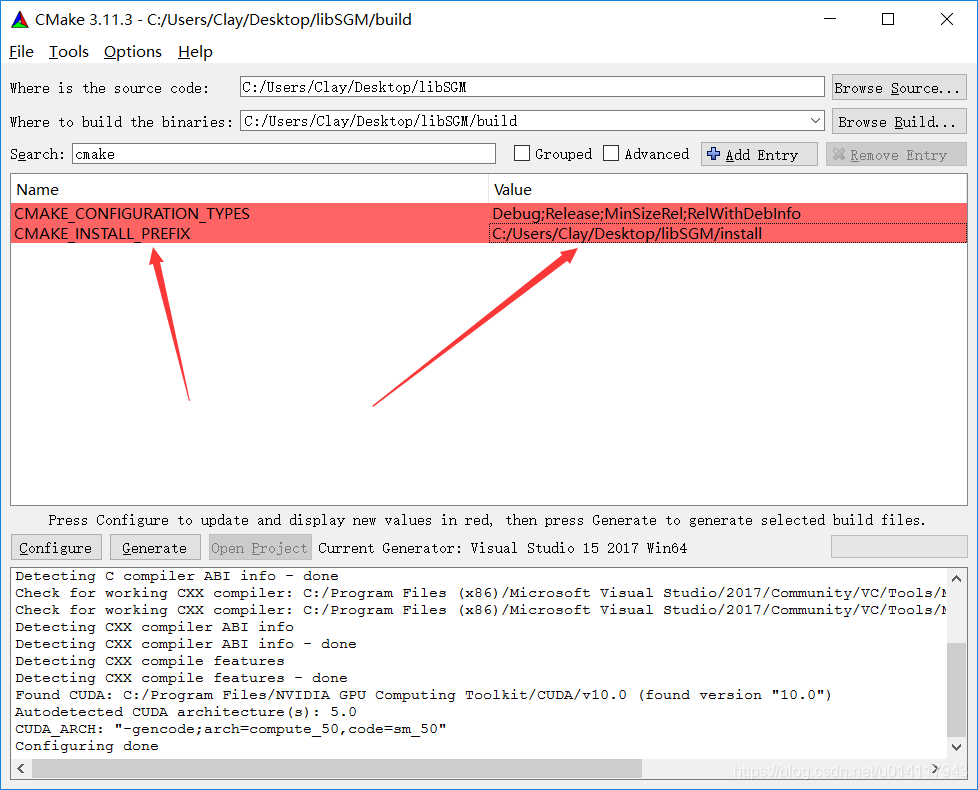Click the output log scroll right arrow
Viewport: 978px width, 790px height.
936,768
